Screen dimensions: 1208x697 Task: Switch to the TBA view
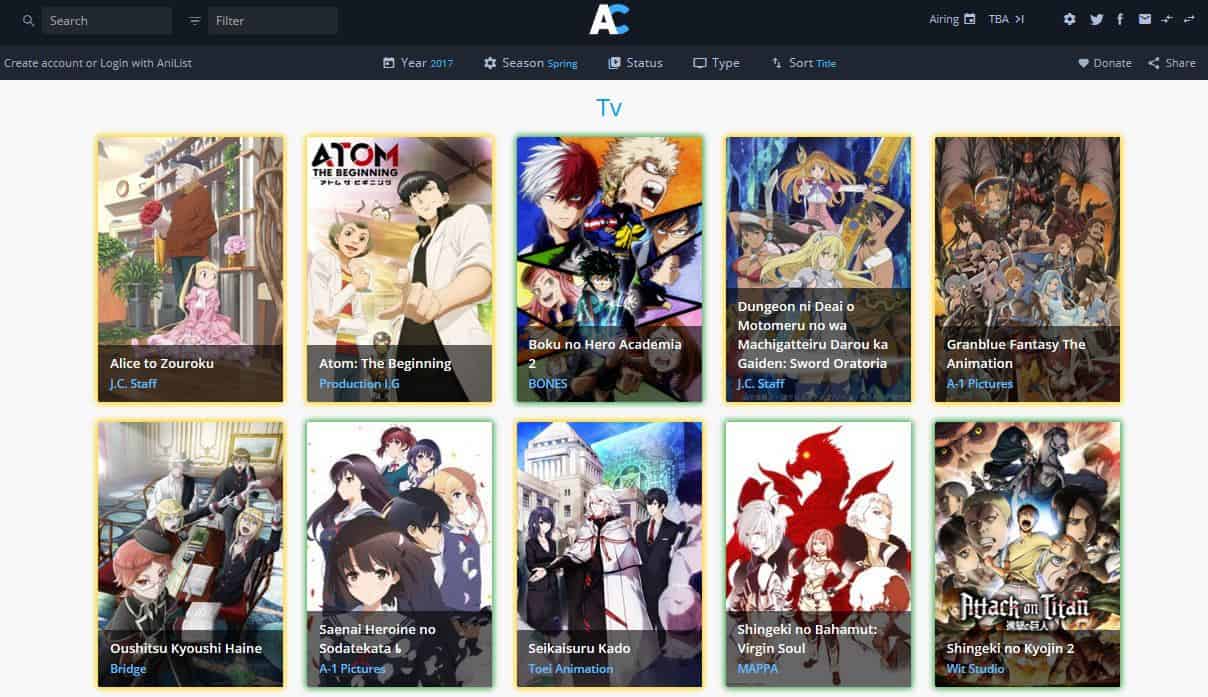pos(1006,19)
